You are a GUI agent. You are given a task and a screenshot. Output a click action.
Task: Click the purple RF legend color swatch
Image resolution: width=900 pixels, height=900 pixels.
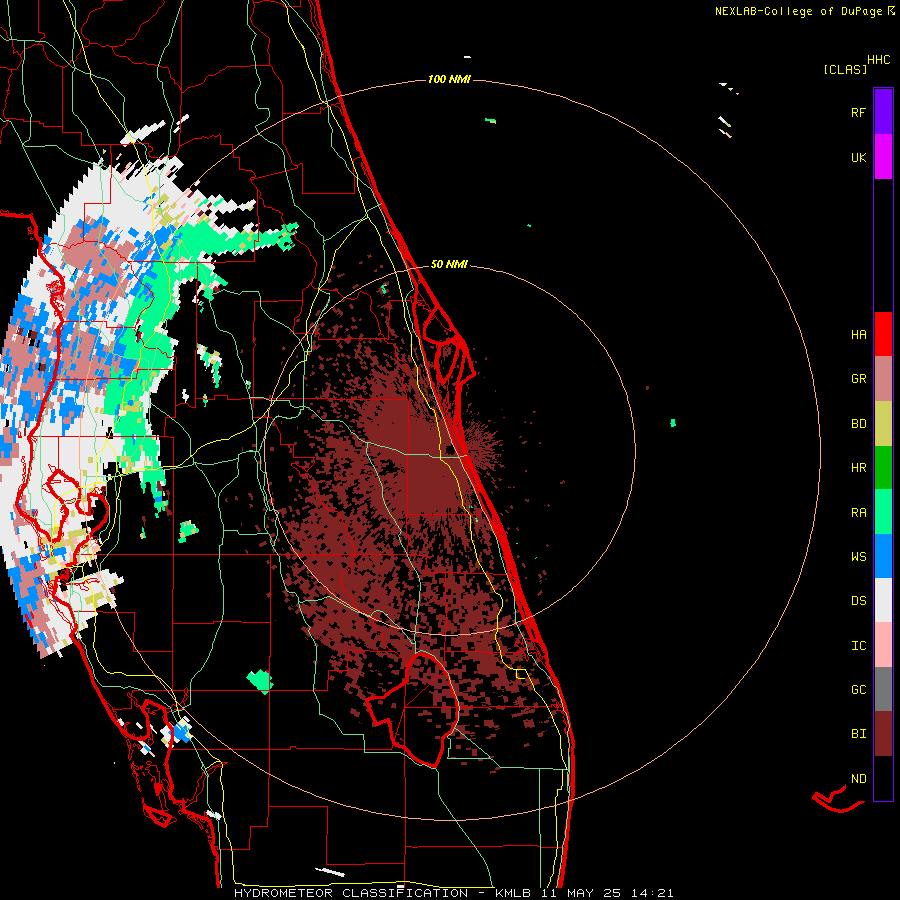[883, 111]
